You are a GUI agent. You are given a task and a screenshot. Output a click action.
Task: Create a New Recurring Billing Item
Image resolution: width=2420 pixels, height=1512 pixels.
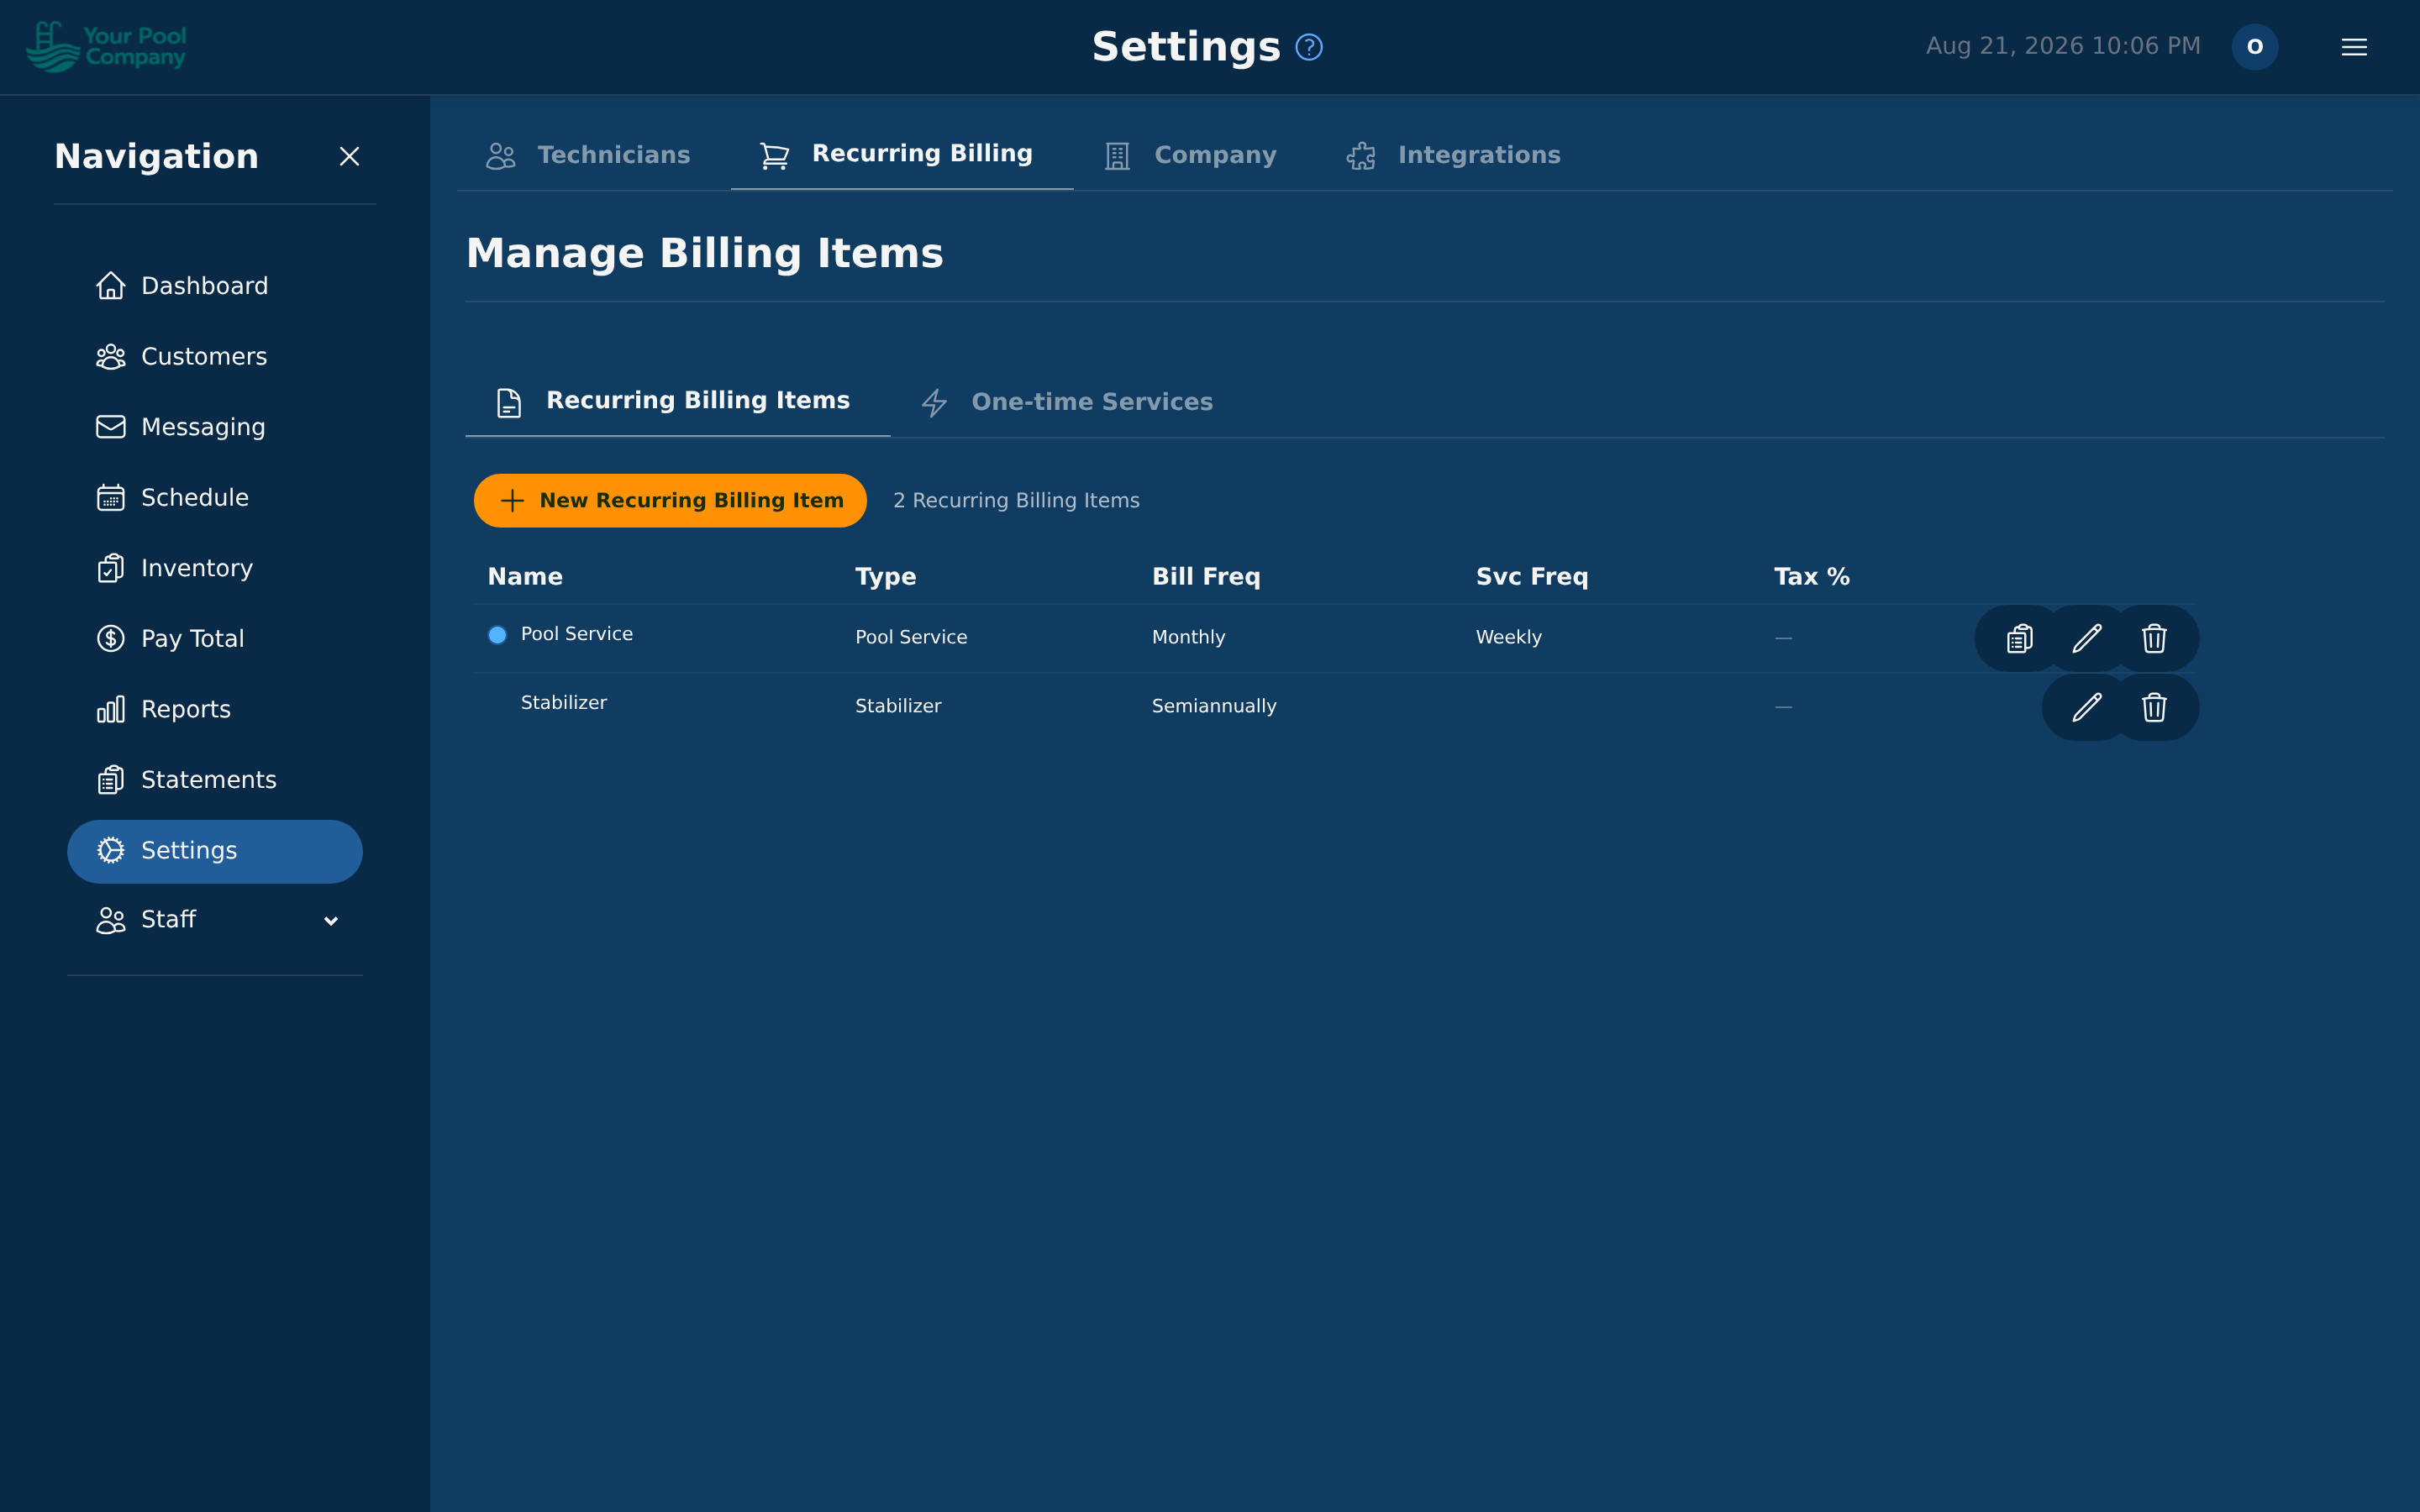(670, 500)
